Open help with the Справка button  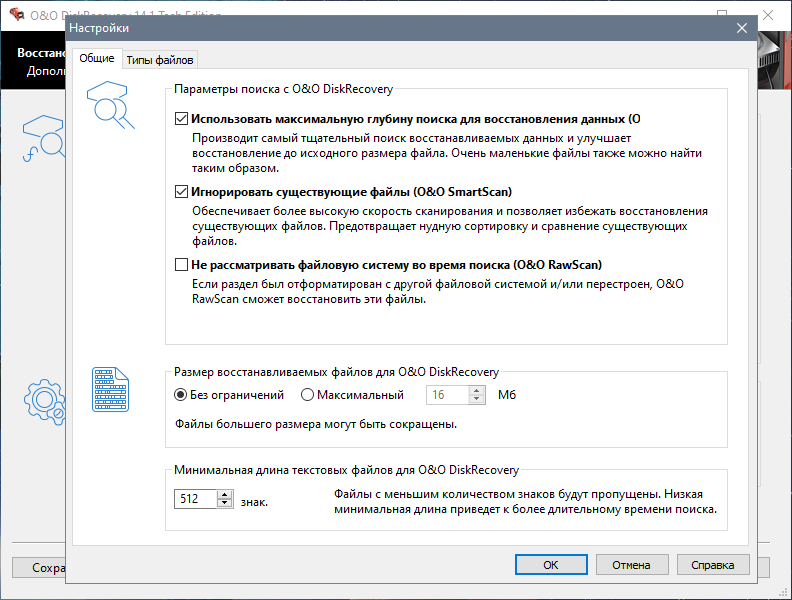(711, 565)
